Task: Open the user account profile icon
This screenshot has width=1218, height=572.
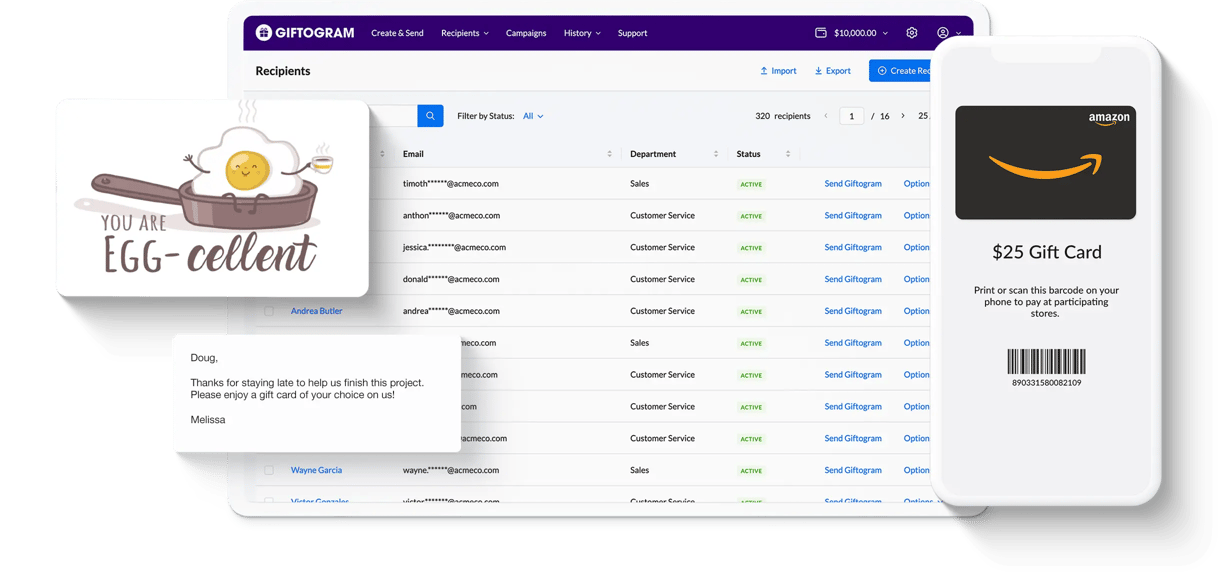Action: pyautogui.click(x=943, y=33)
